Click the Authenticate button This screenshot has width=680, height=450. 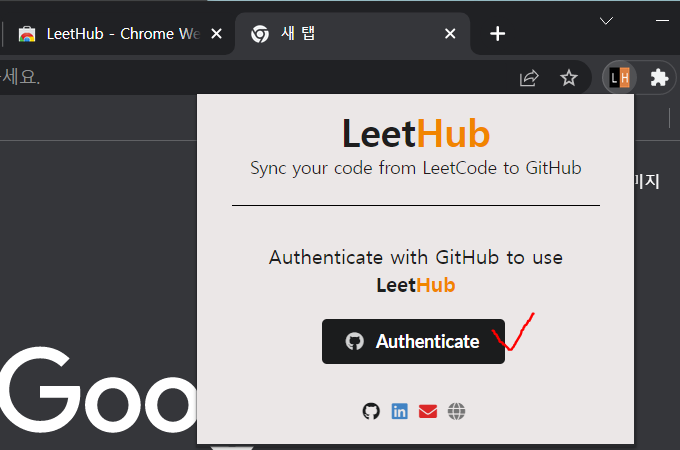[x=413, y=342]
